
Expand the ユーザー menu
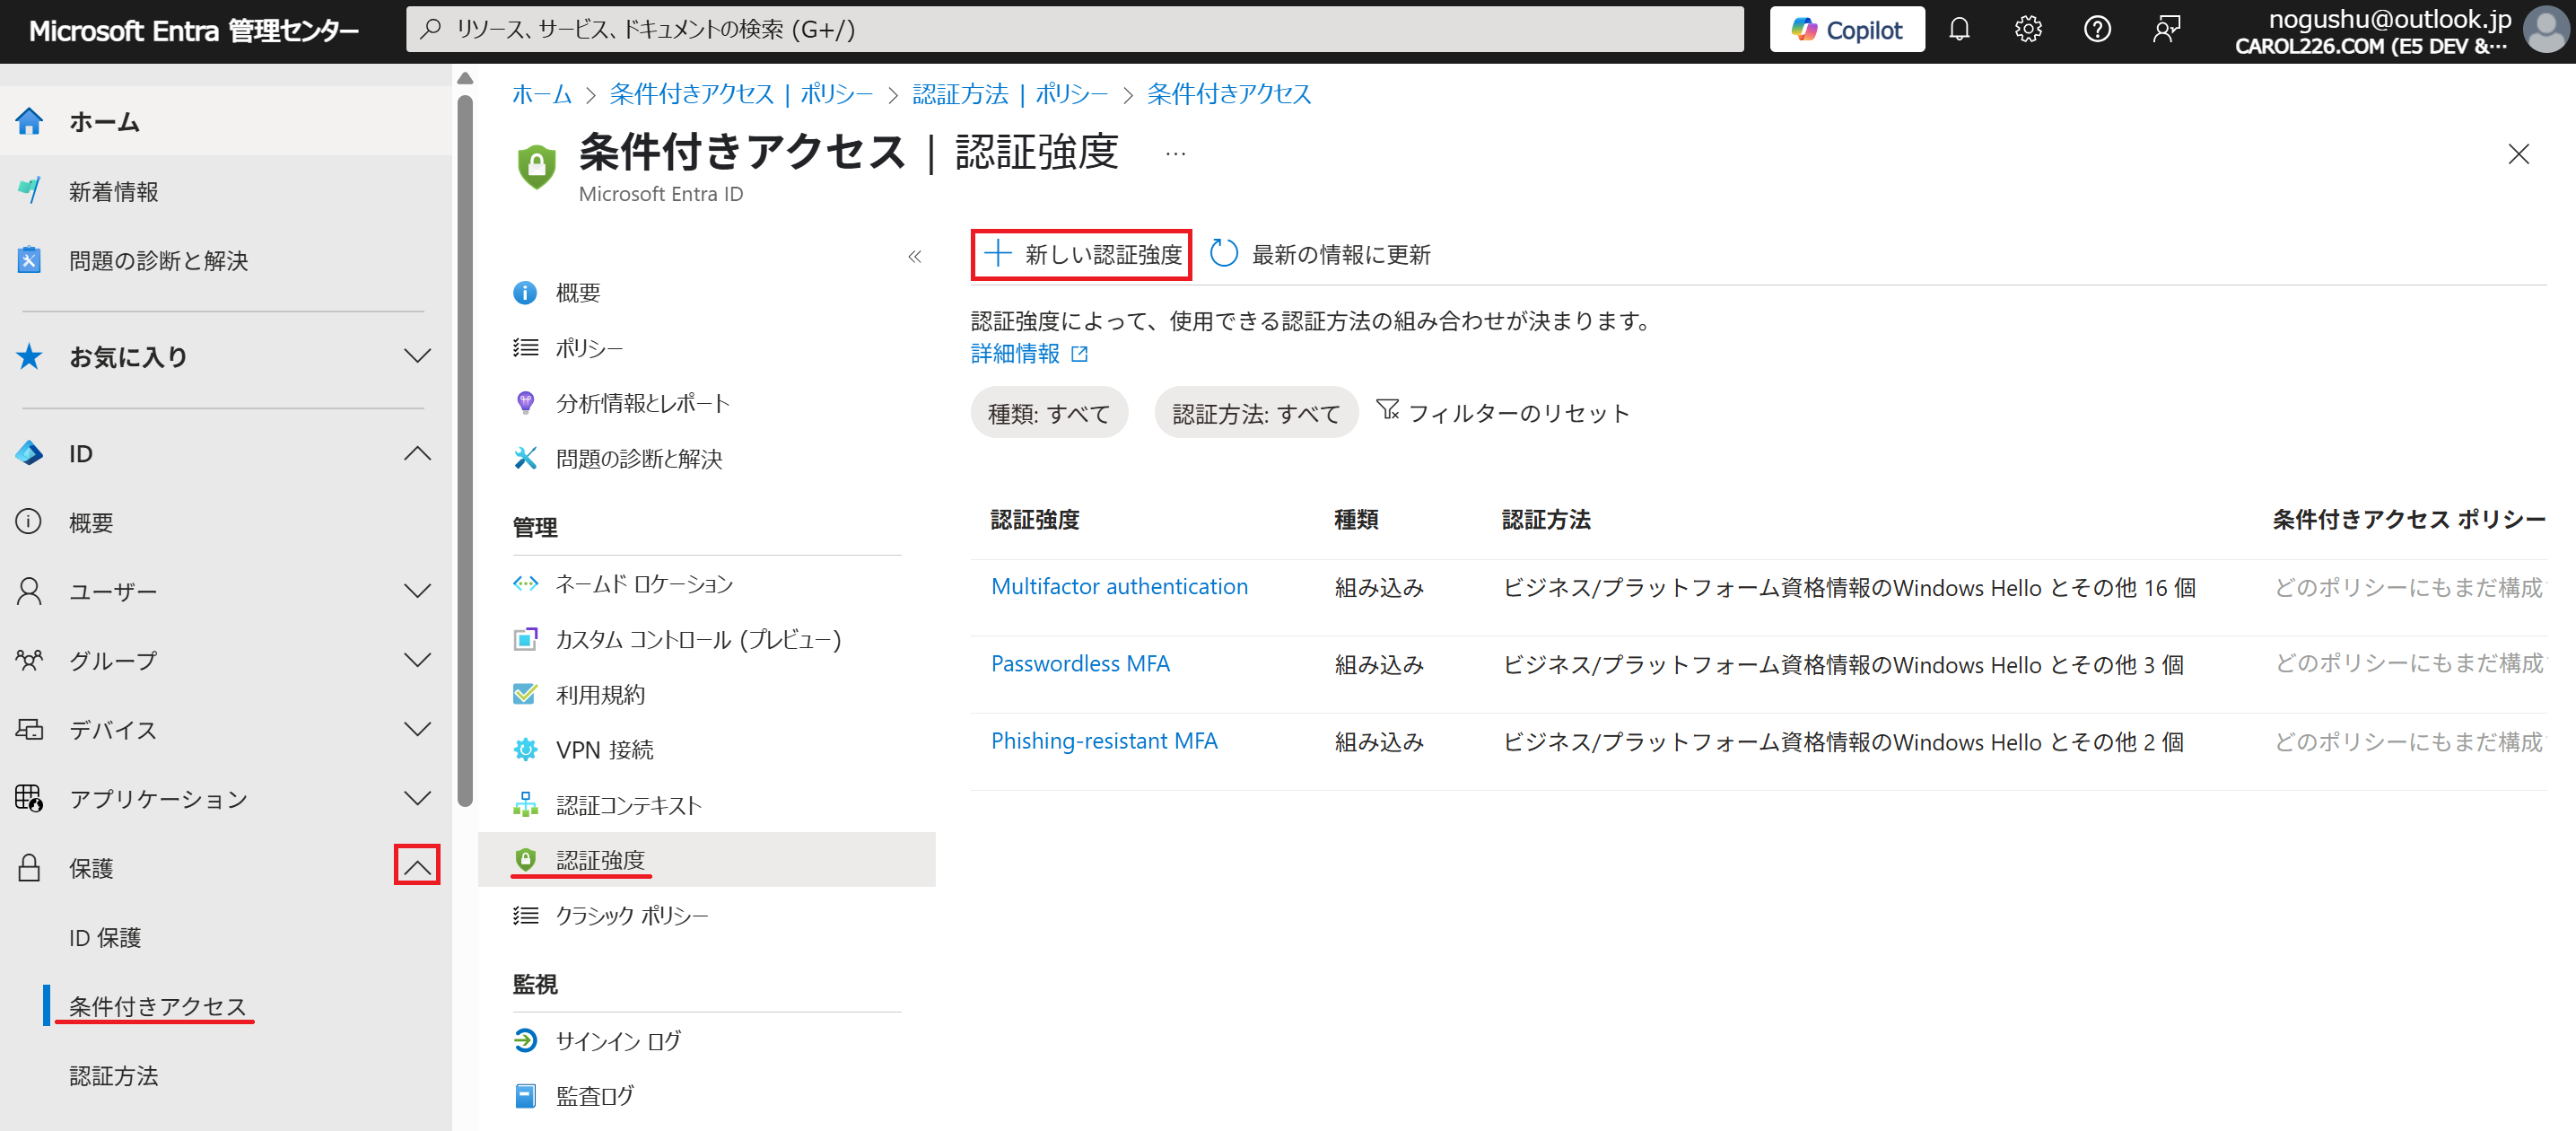(x=417, y=591)
